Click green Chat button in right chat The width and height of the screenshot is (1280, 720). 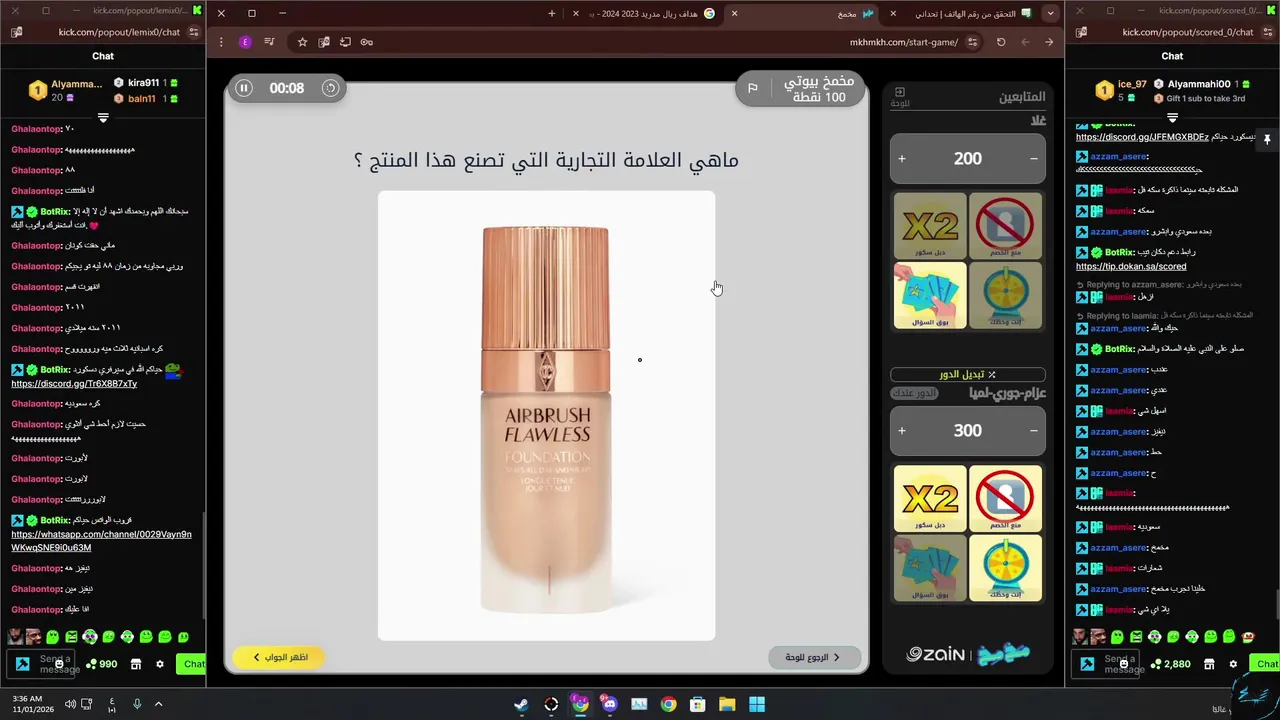[x=1265, y=664]
